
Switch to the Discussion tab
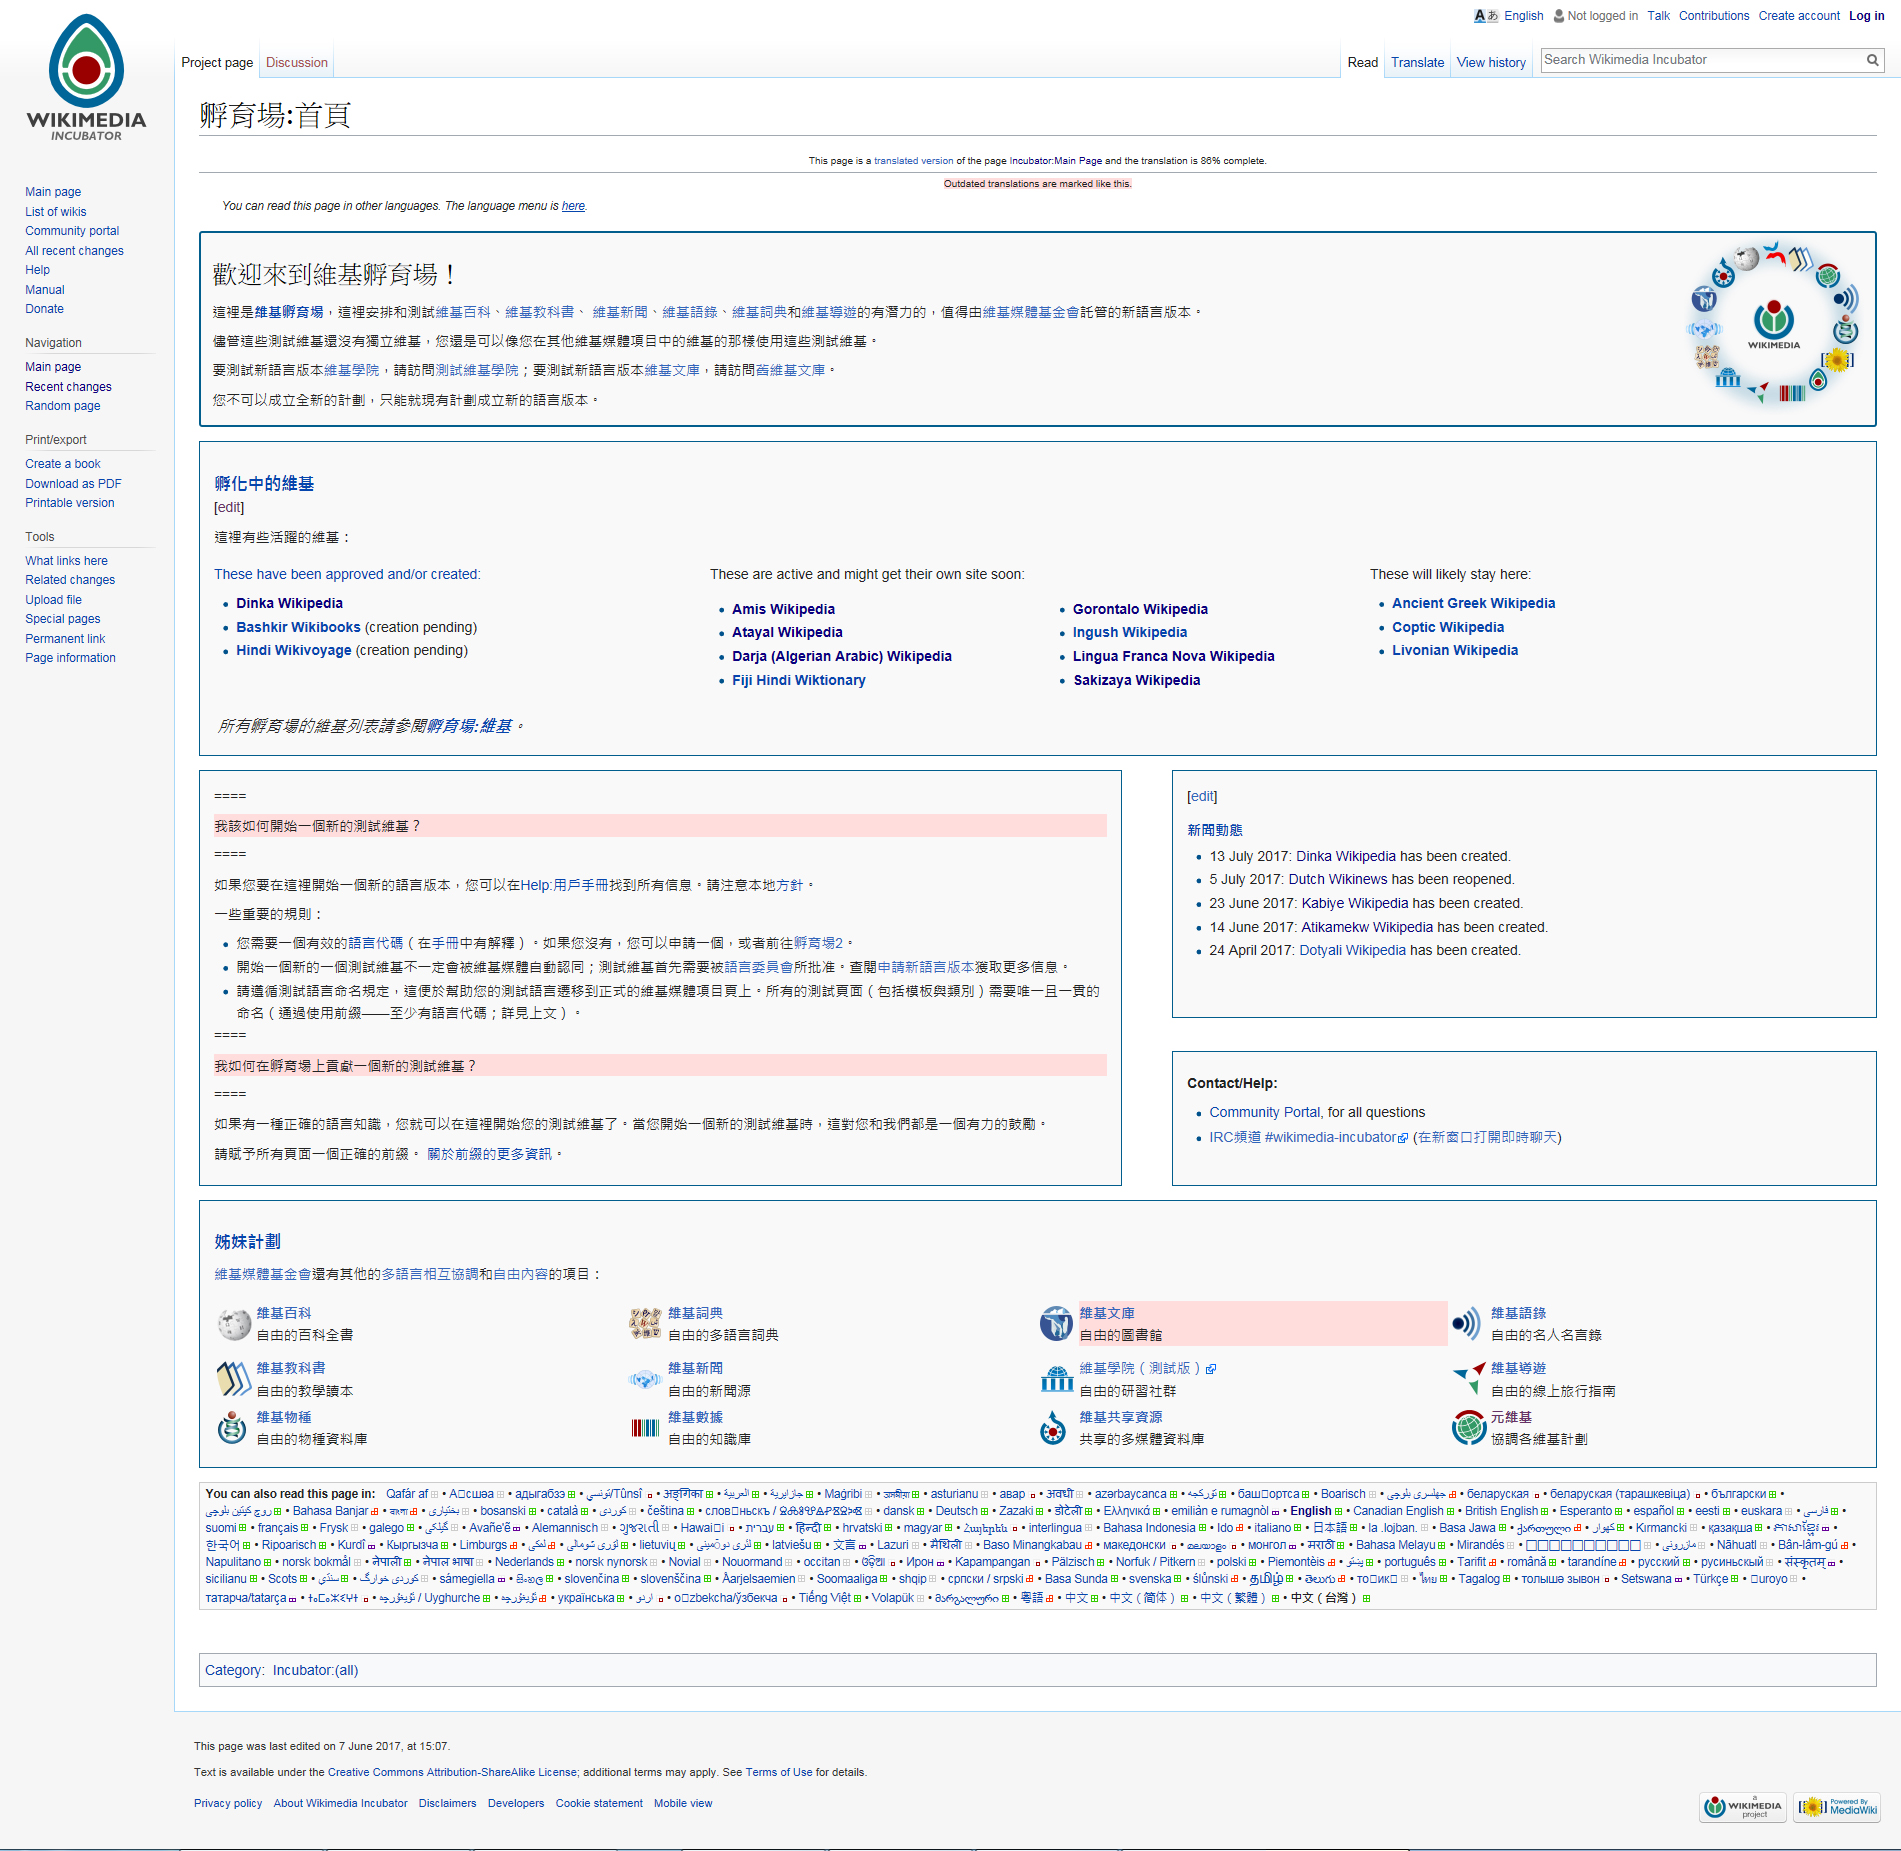point(297,62)
